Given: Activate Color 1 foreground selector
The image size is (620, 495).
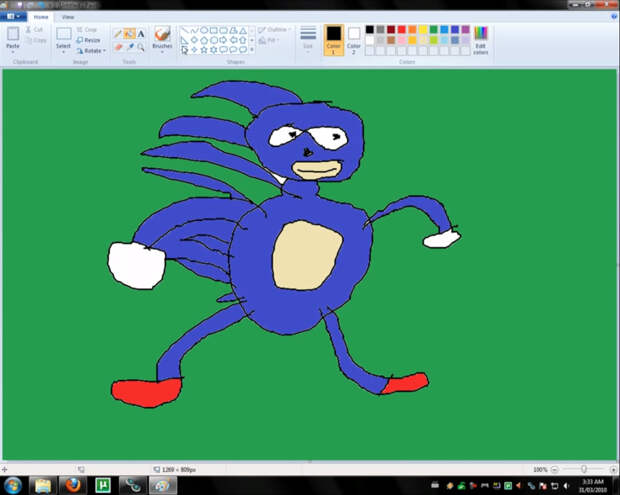Looking at the screenshot, I should click(334, 40).
